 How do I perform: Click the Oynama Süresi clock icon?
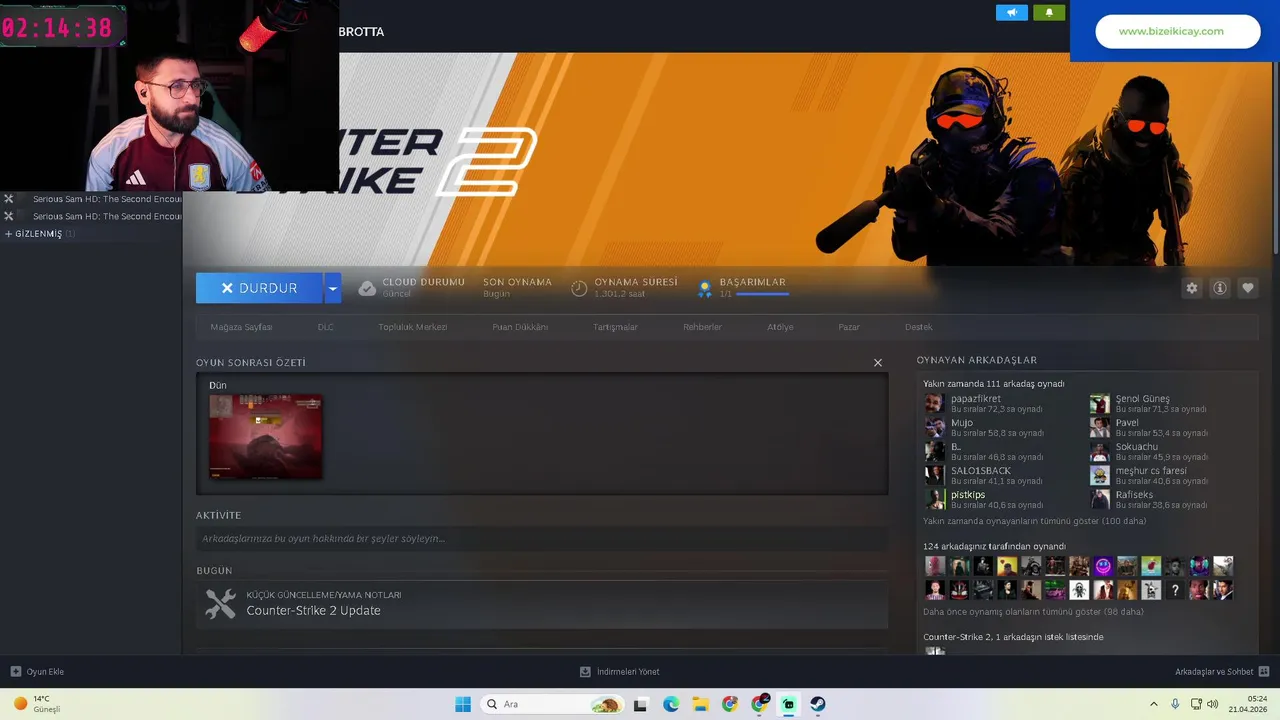[579, 288]
